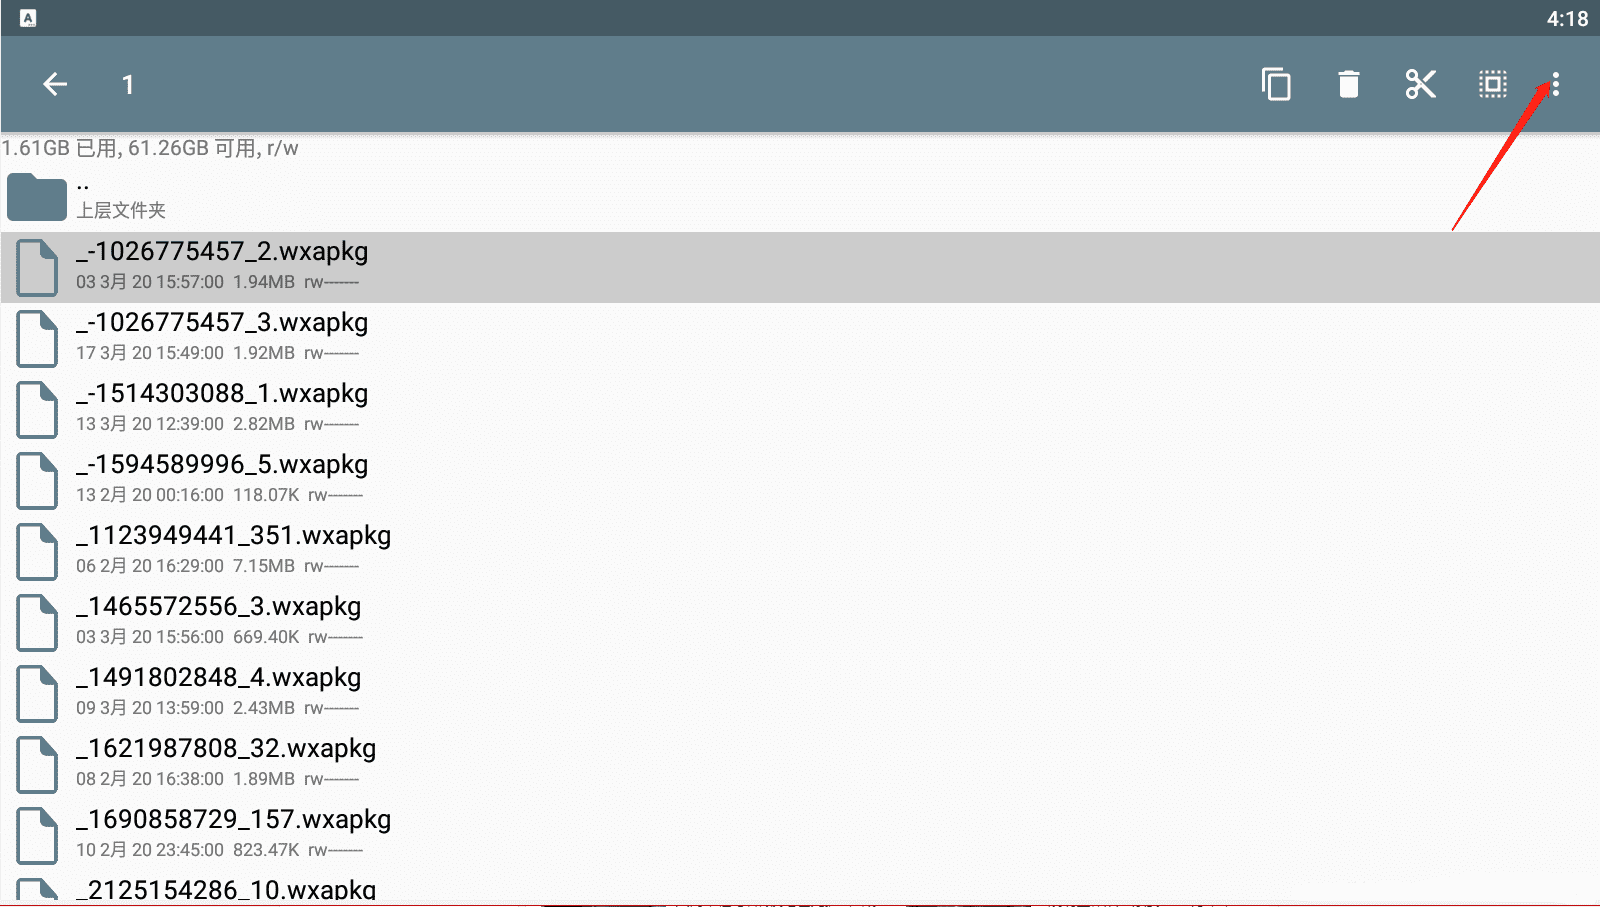Open the parent folder icon
Screen dimensions: 1600x907
36,196
